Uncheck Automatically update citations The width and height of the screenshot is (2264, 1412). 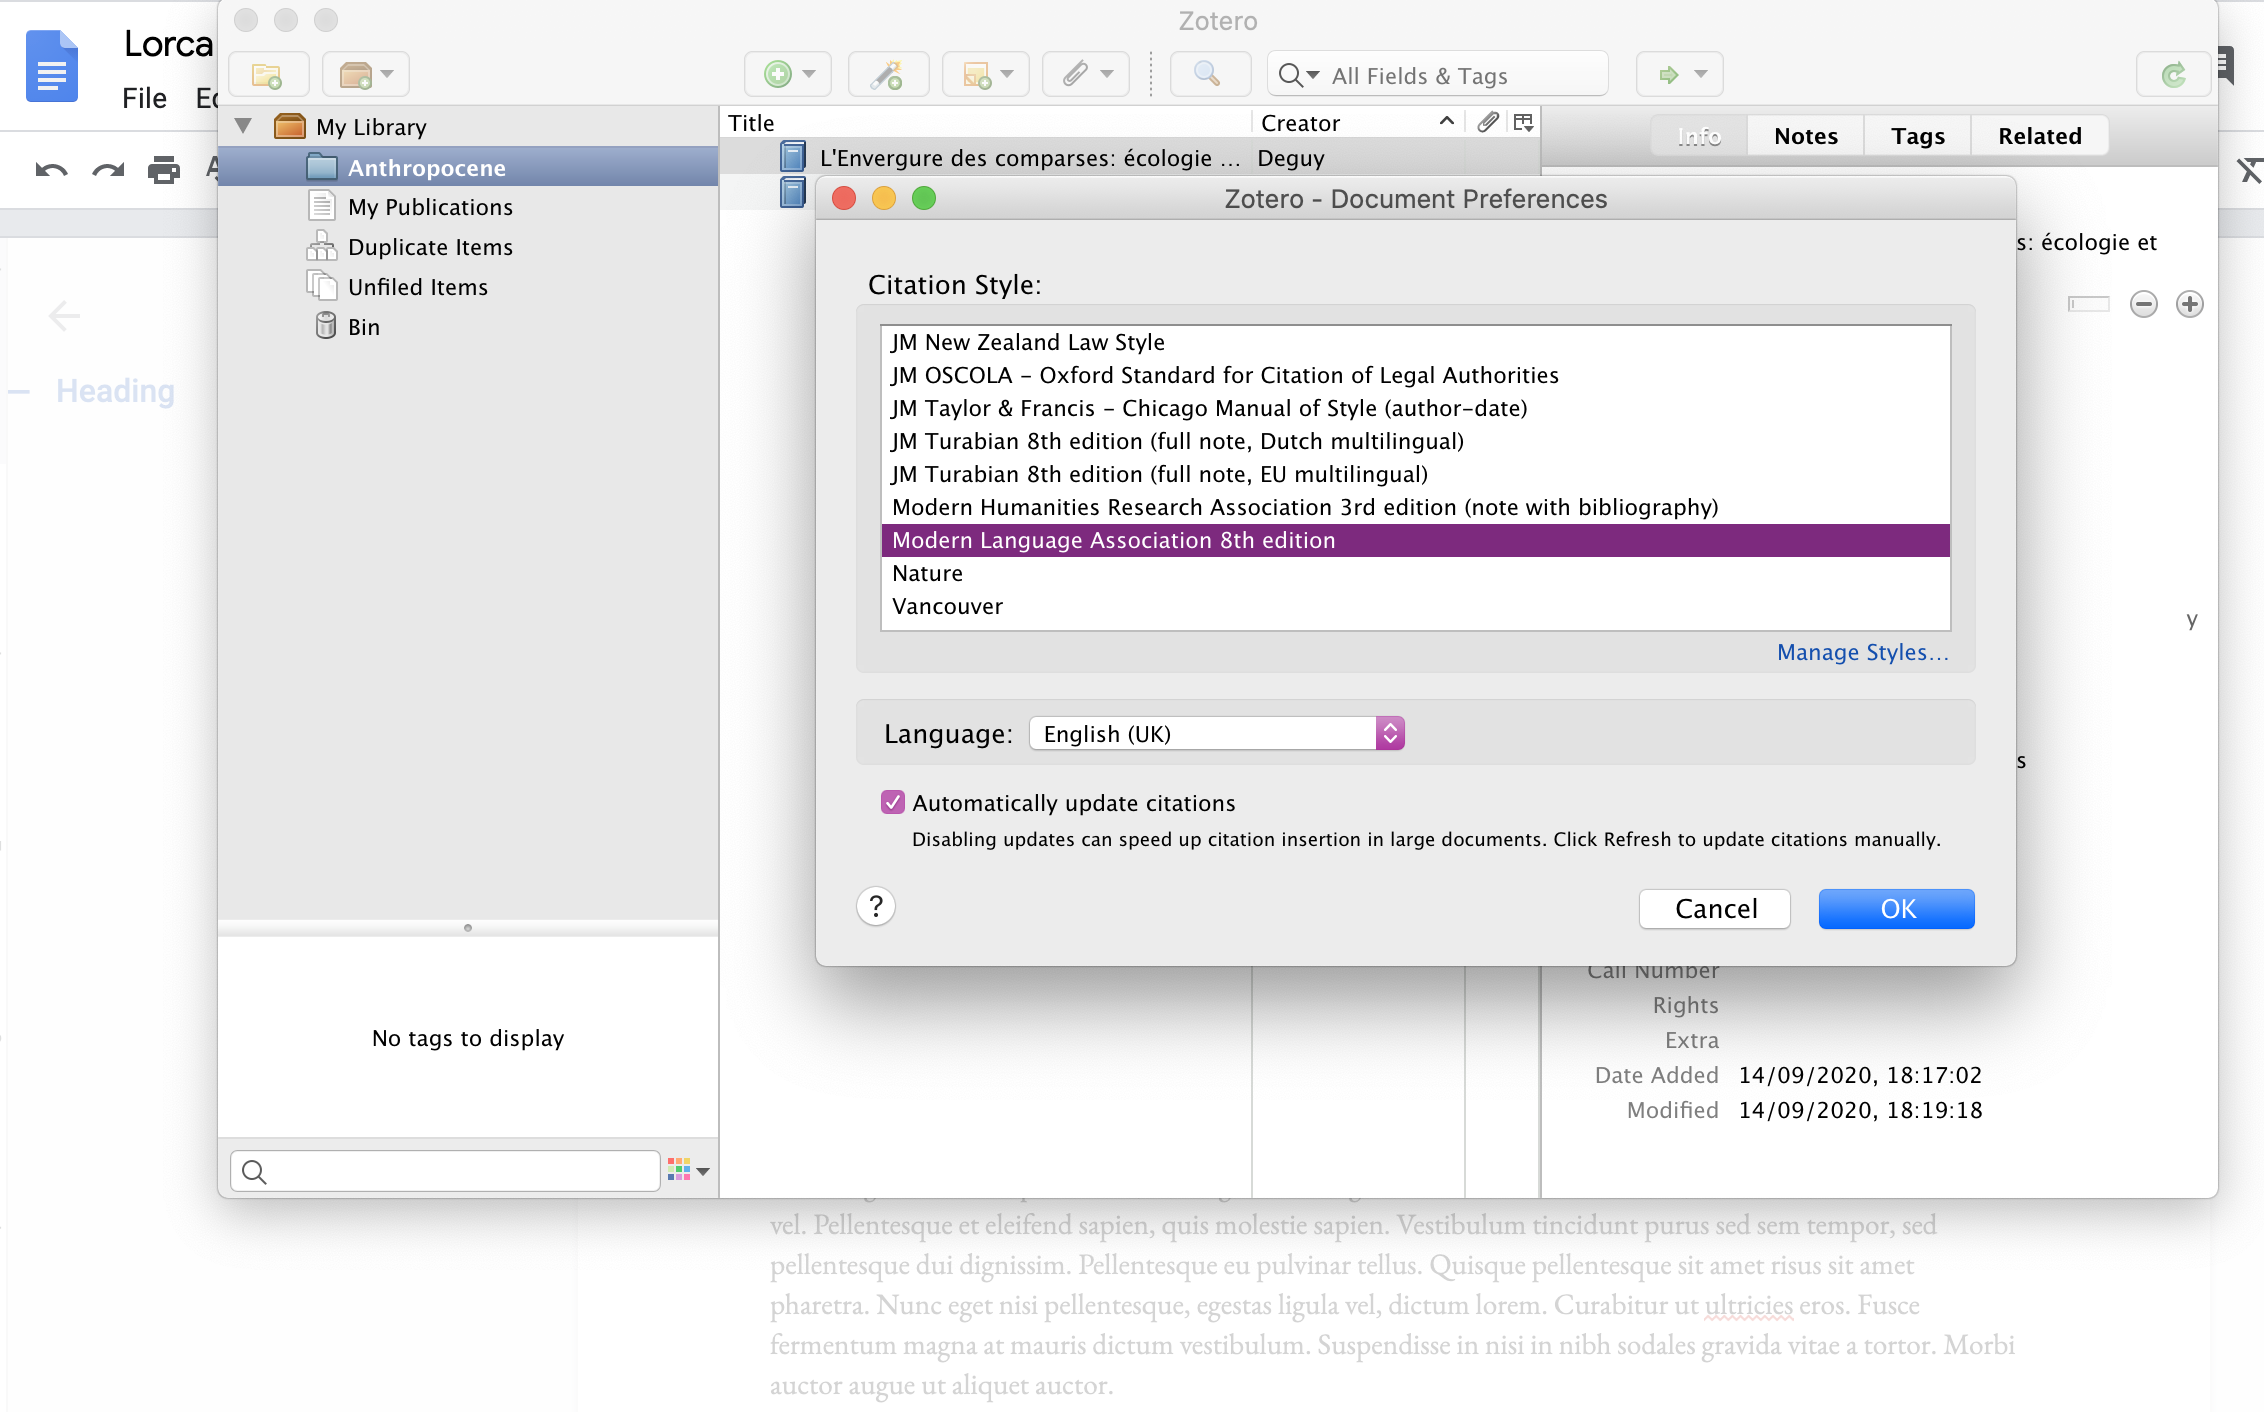[893, 802]
